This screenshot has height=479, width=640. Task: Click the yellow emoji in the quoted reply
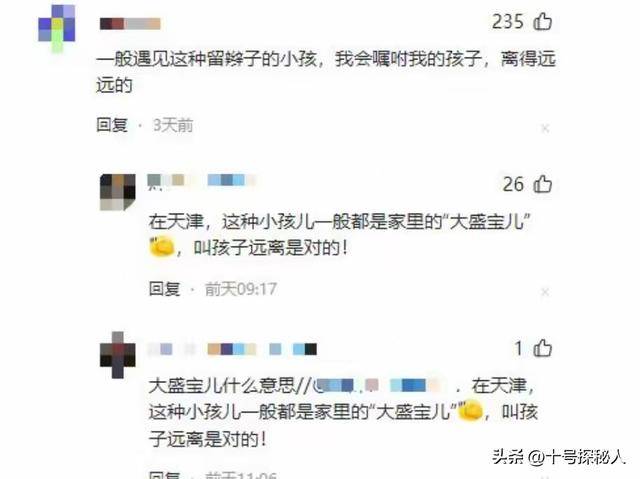pyautogui.click(x=471, y=410)
